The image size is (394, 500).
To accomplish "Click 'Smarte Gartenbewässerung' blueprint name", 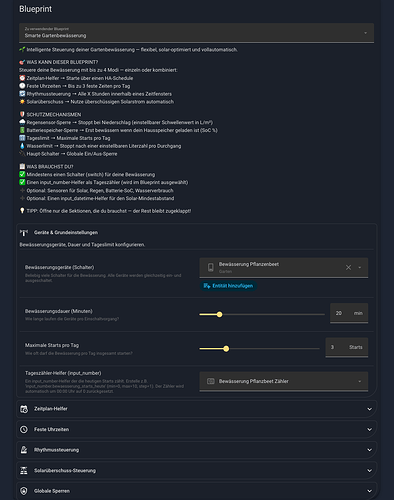I will [x=55, y=35].
